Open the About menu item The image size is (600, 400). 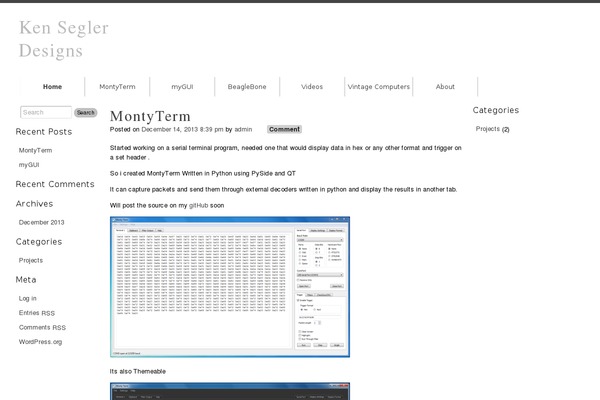[445, 87]
